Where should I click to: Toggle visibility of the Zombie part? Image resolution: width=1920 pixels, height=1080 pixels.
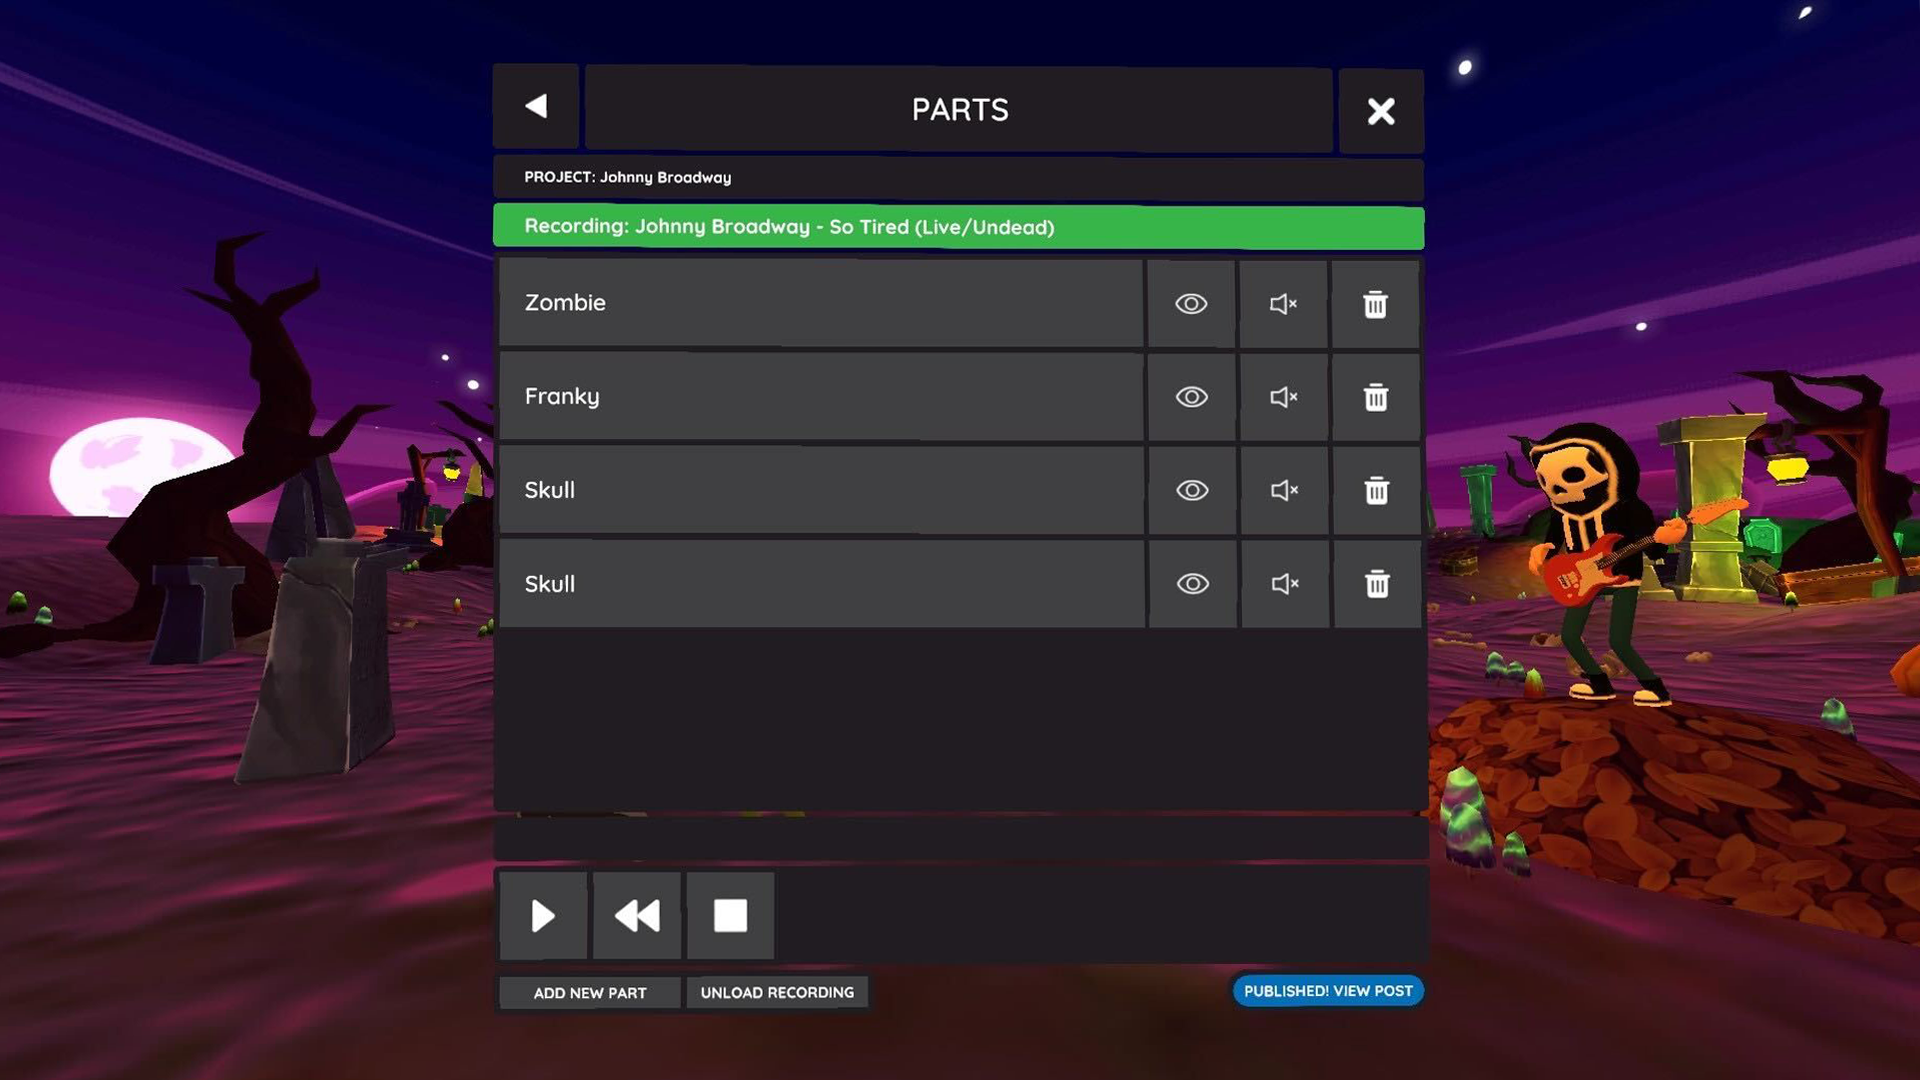coord(1191,304)
